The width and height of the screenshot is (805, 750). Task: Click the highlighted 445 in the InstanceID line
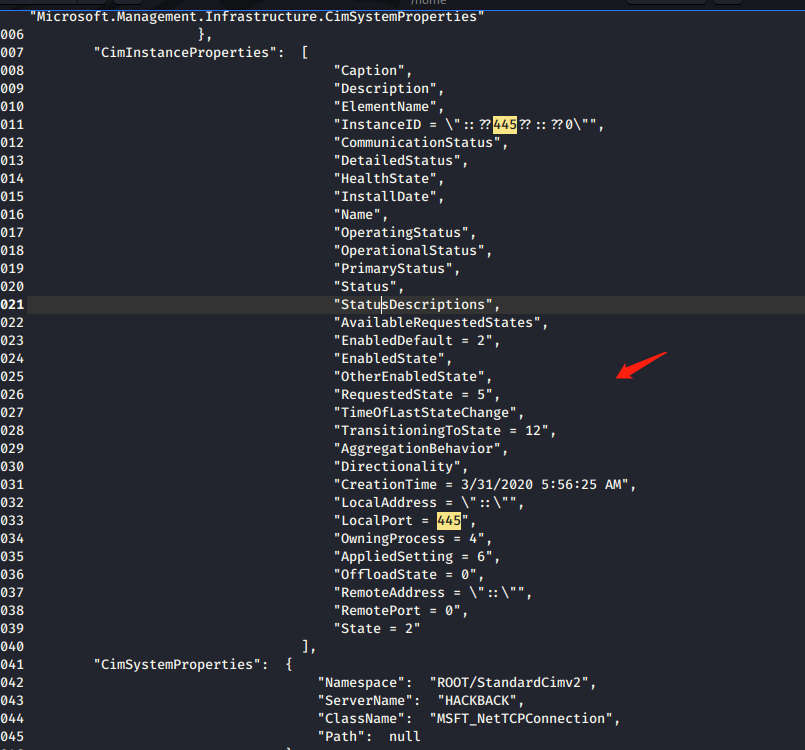tap(505, 124)
